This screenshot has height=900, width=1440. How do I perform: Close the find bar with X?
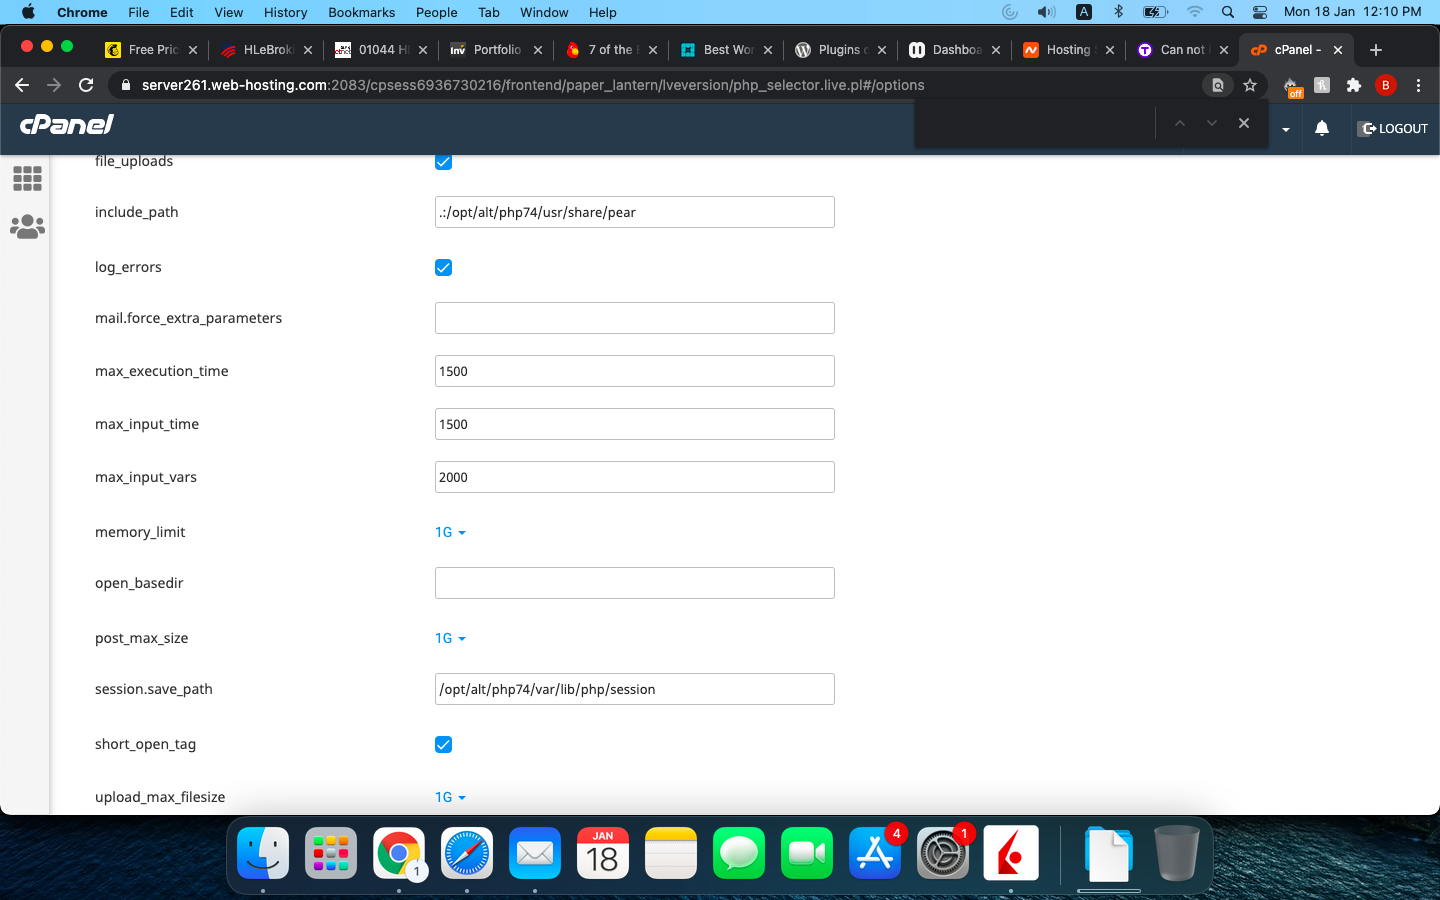coord(1244,123)
